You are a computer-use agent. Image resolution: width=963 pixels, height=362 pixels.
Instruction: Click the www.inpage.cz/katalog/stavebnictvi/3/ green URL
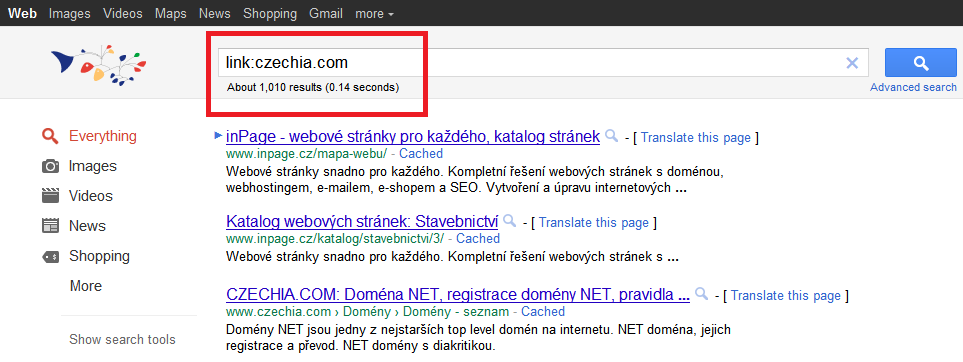point(335,238)
